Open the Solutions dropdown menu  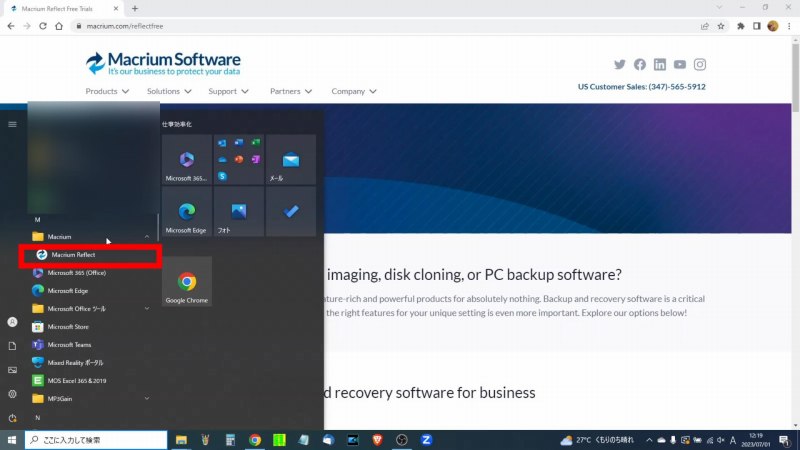pos(169,91)
